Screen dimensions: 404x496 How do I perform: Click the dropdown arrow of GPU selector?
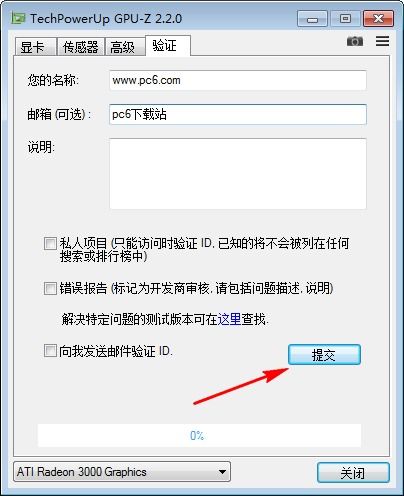point(222,472)
